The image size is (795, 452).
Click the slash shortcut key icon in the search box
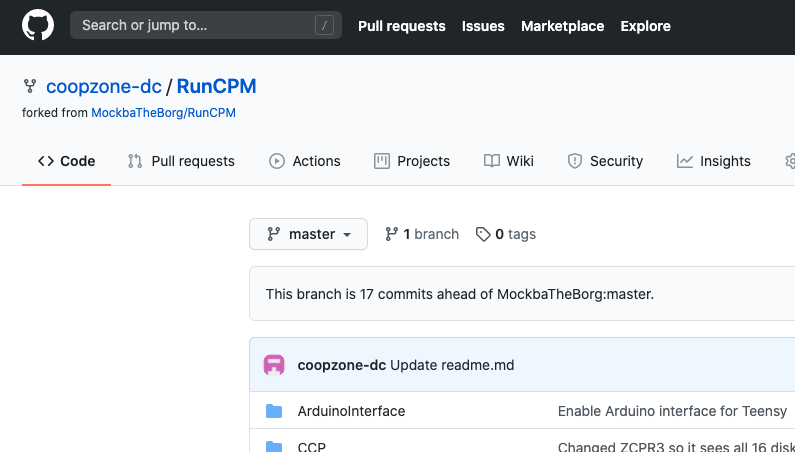pyautogui.click(x=324, y=25)
